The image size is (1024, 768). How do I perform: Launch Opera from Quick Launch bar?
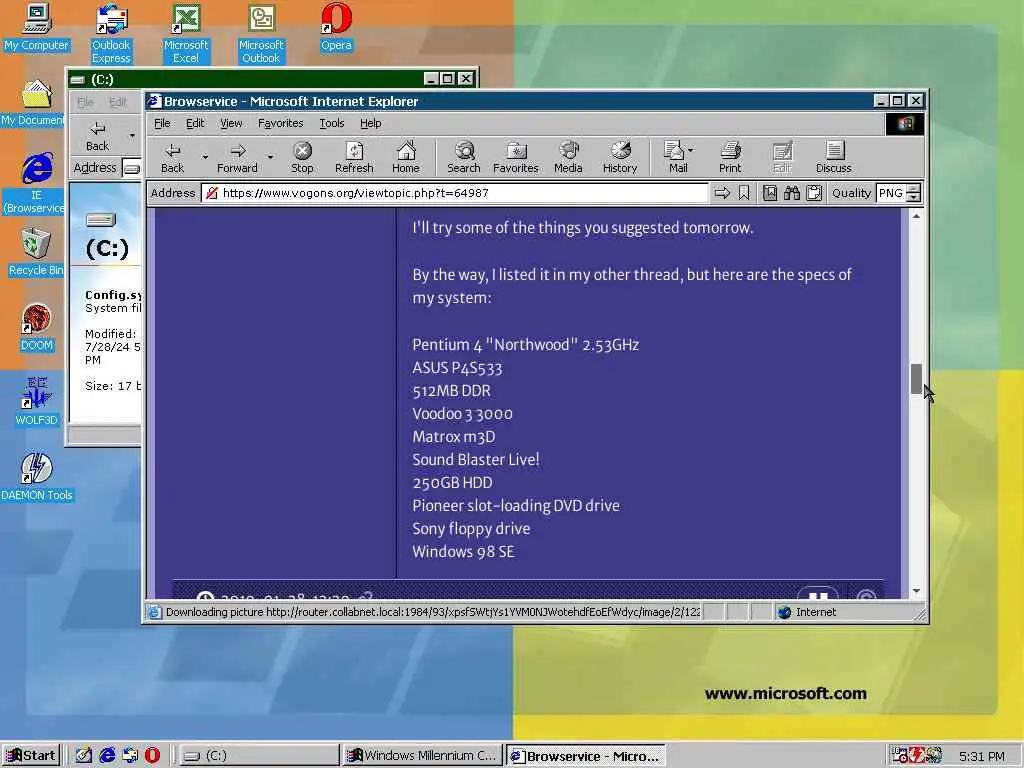[152, 756]
